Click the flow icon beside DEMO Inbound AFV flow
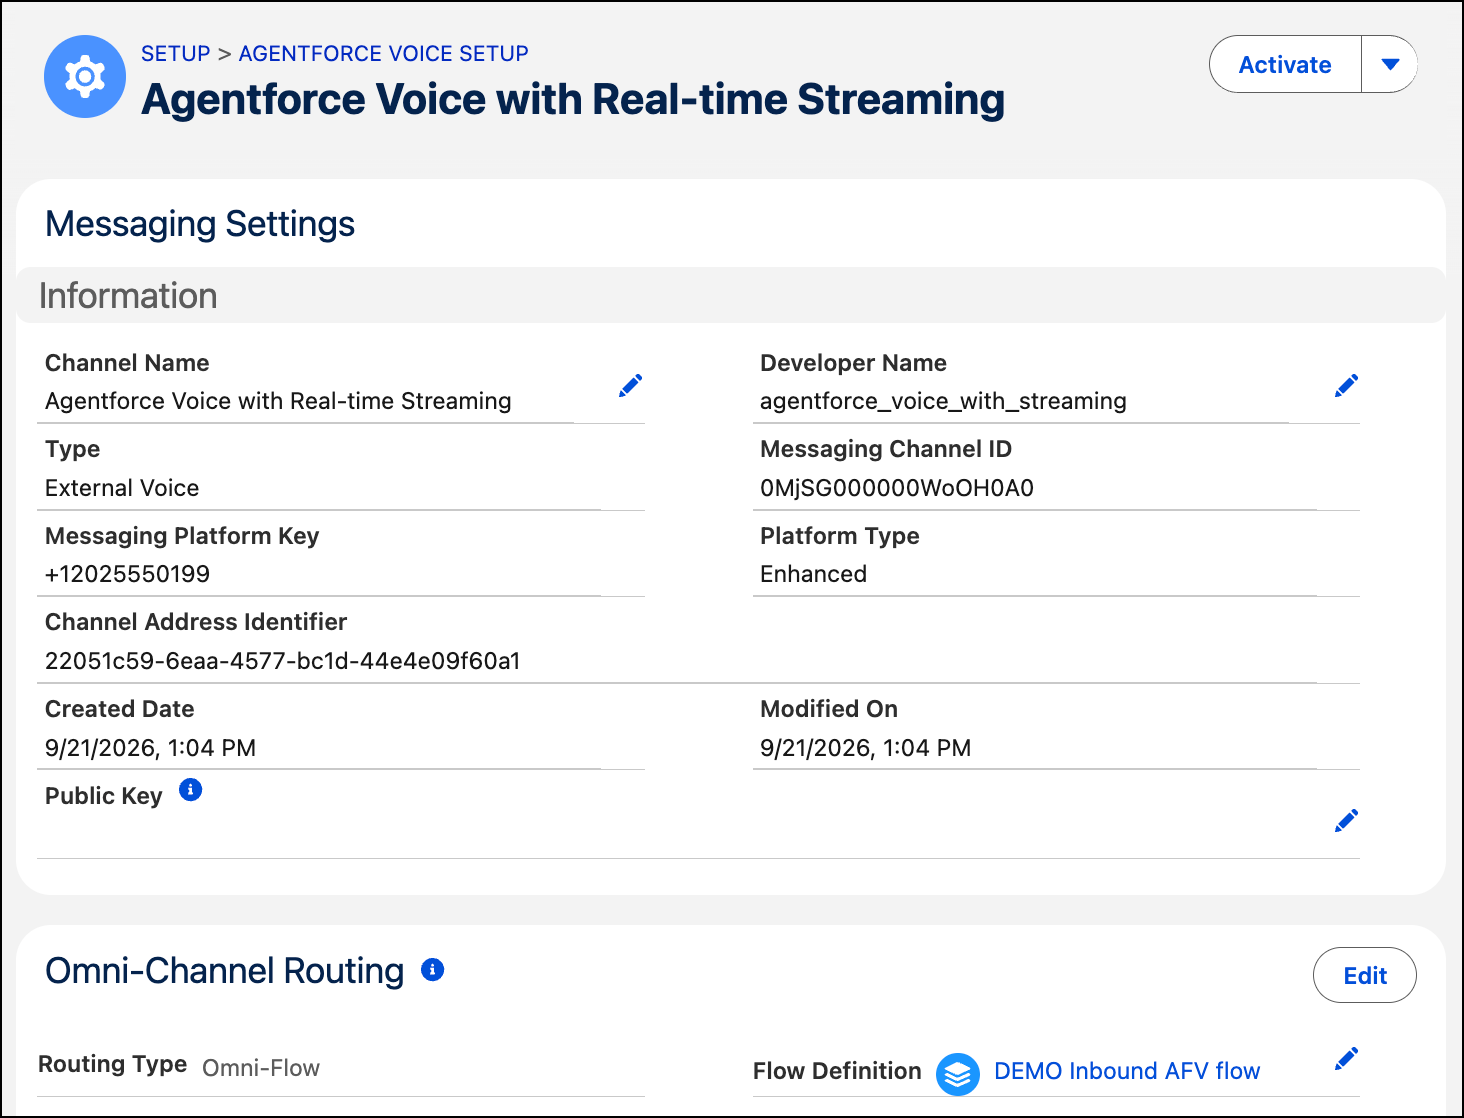Screen dimensions: 1464x1118 click(x=958, y=1074)
